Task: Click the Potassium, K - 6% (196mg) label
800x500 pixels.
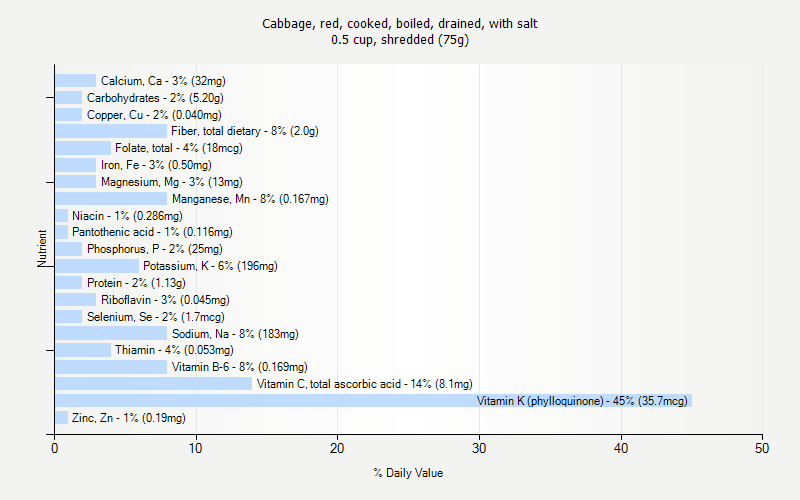Action: click(x=210, y=266)
